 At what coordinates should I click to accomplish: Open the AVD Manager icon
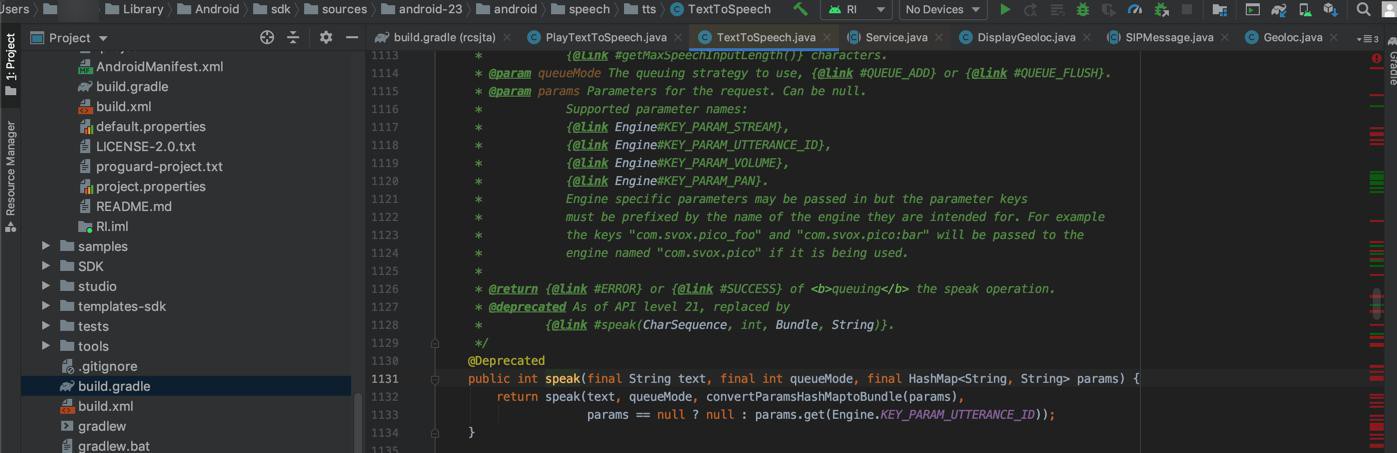coord(1304,9)
